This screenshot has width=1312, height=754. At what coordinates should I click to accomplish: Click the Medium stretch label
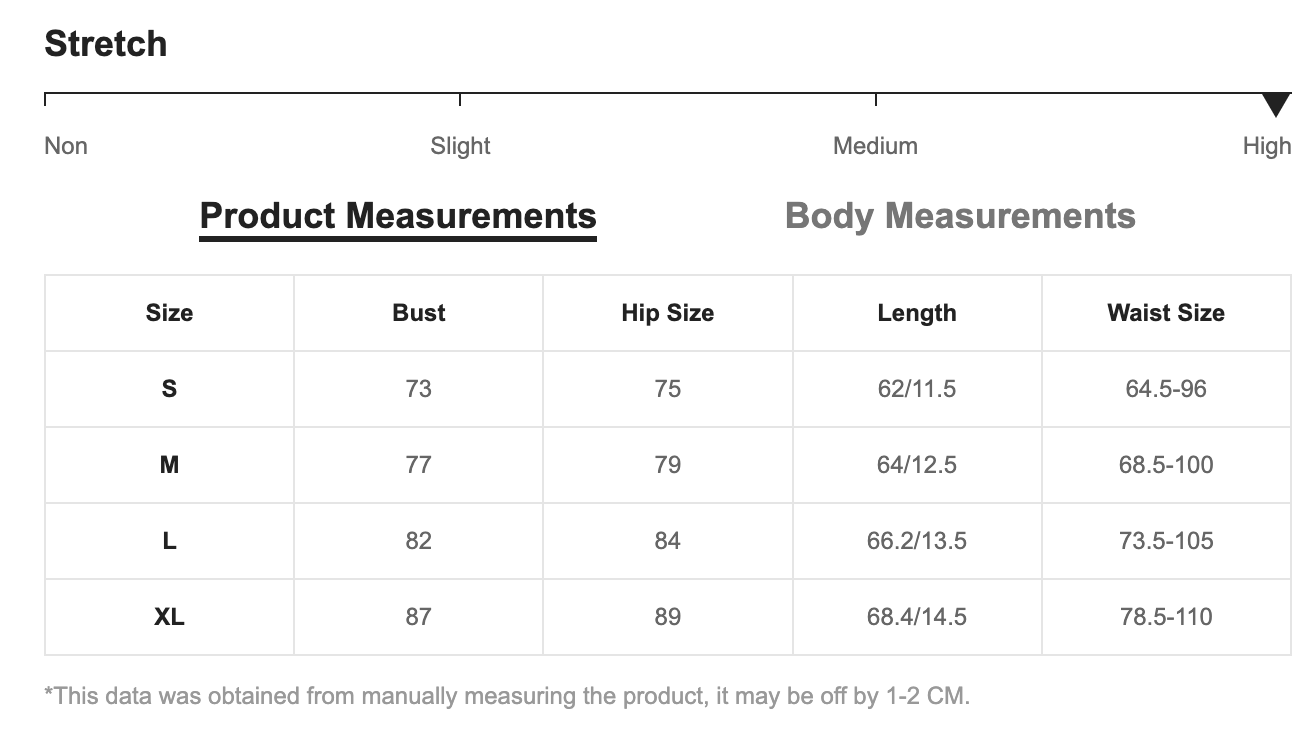875,146
